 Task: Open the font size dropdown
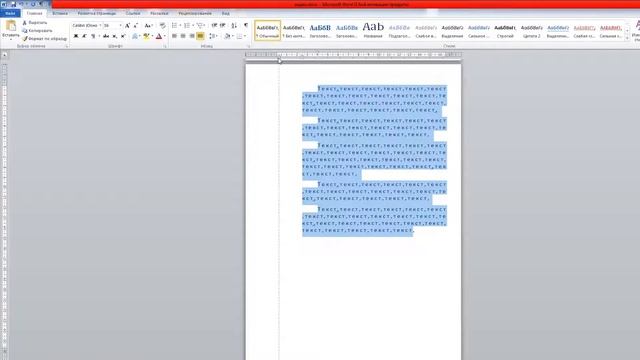[120, 26]
